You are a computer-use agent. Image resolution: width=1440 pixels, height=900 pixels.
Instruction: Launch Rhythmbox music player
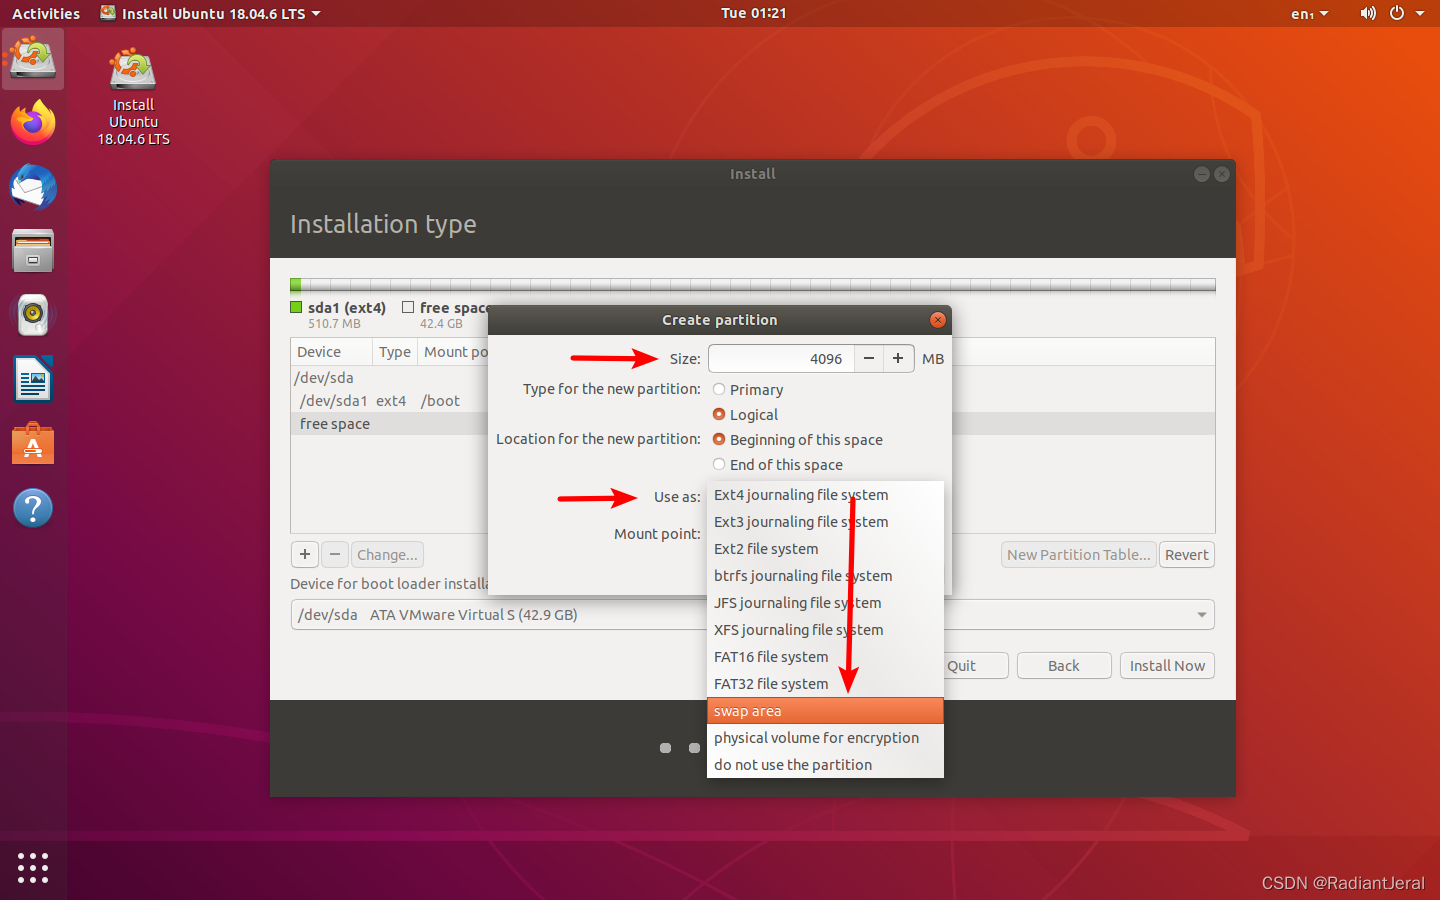pyautogui.click(x=33, y=315)
